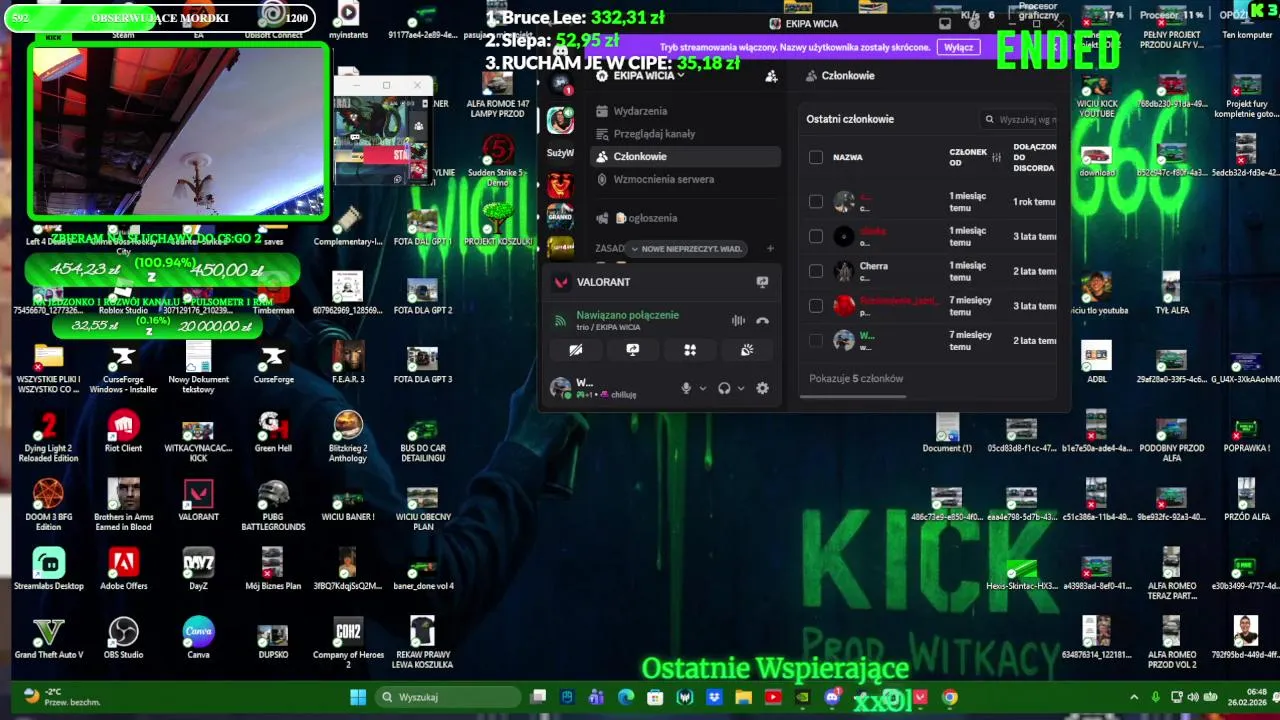1280x720 pixels.
Task: Expand headphone output device options
Action: point(740,388)
